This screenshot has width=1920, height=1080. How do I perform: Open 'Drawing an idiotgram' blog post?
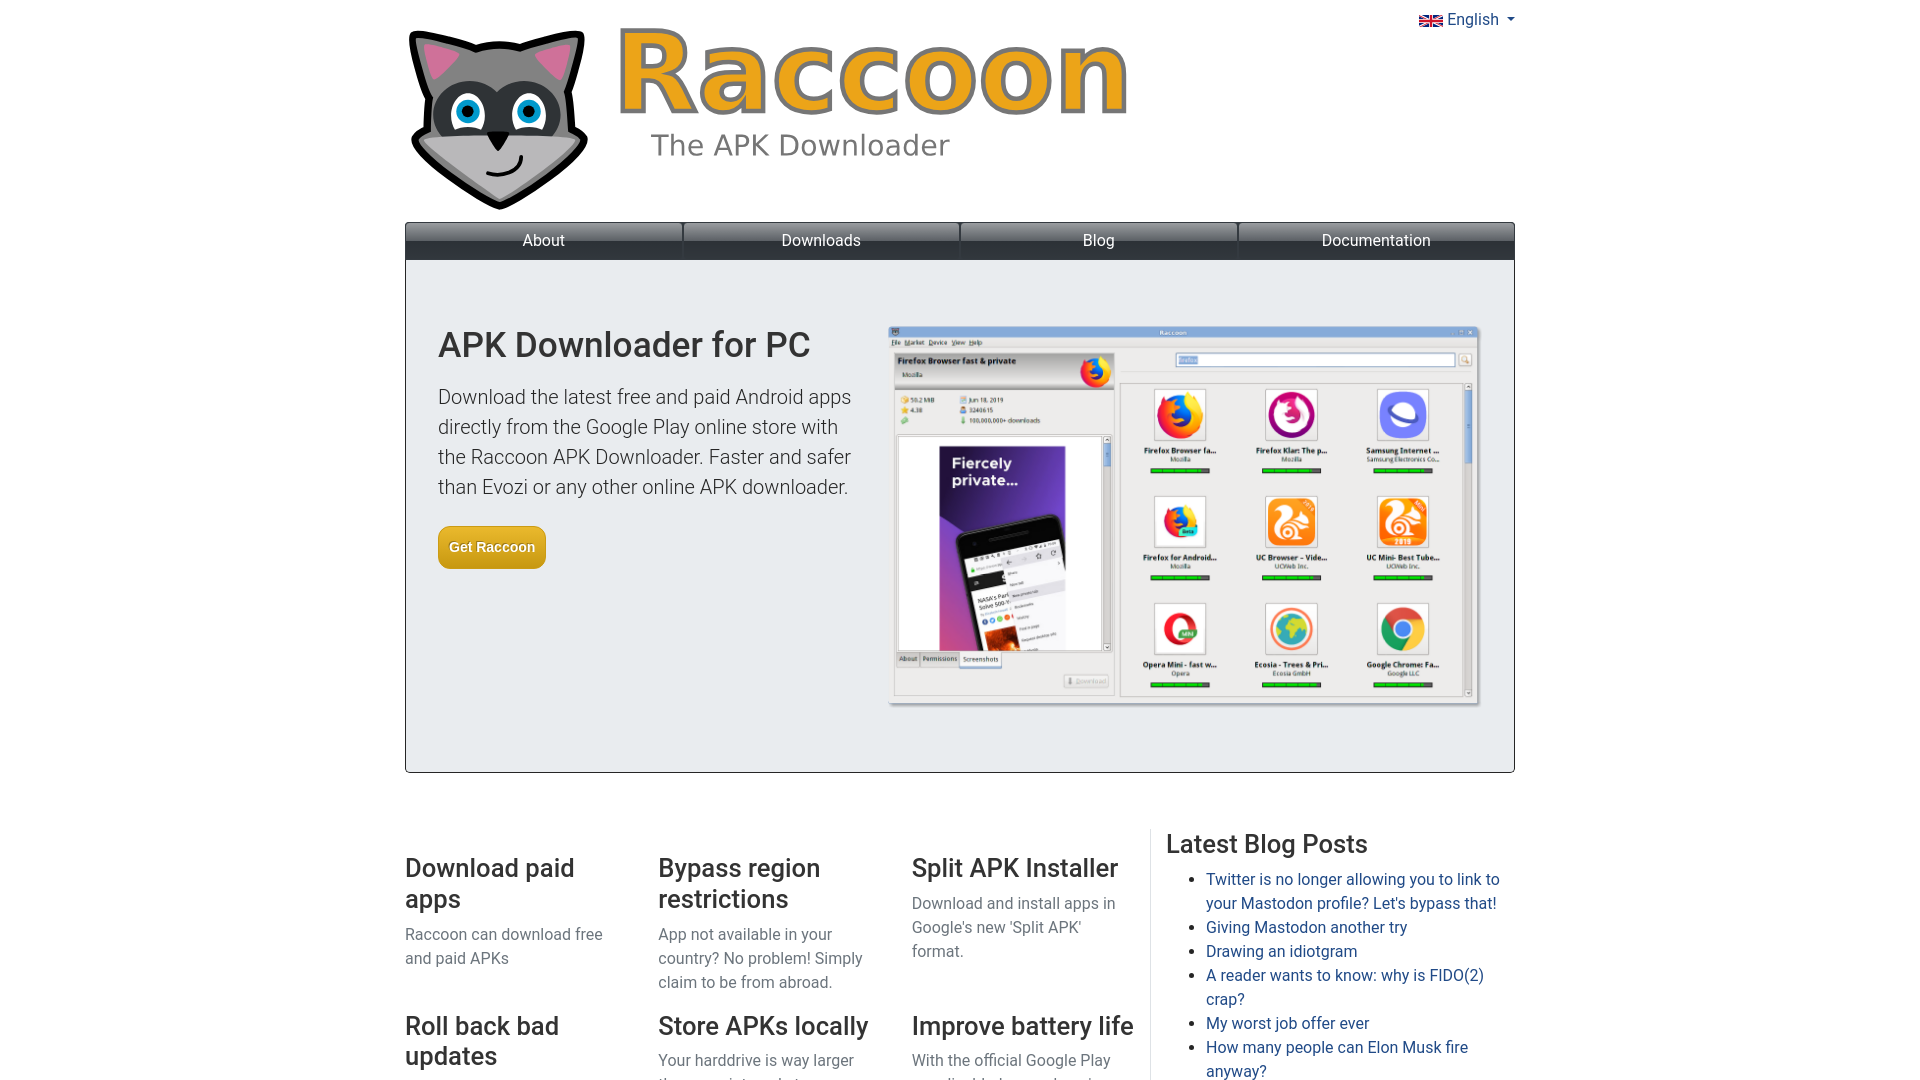1281,951
